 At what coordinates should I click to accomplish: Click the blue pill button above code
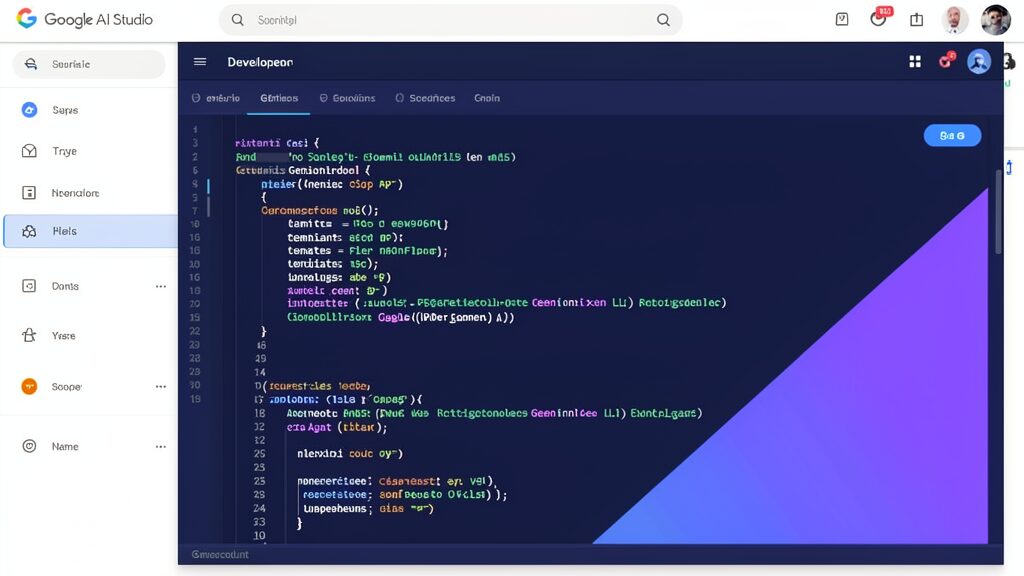coord(952,135)
